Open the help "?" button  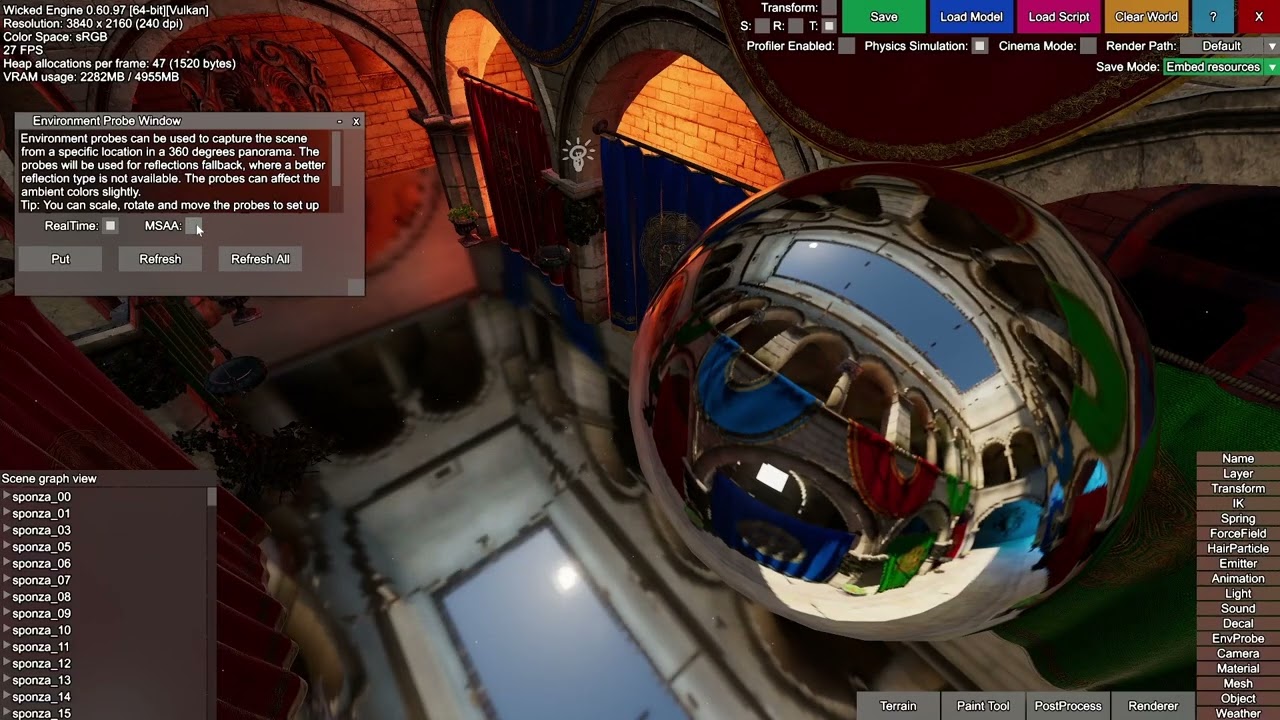click(x=1213, y=17)
